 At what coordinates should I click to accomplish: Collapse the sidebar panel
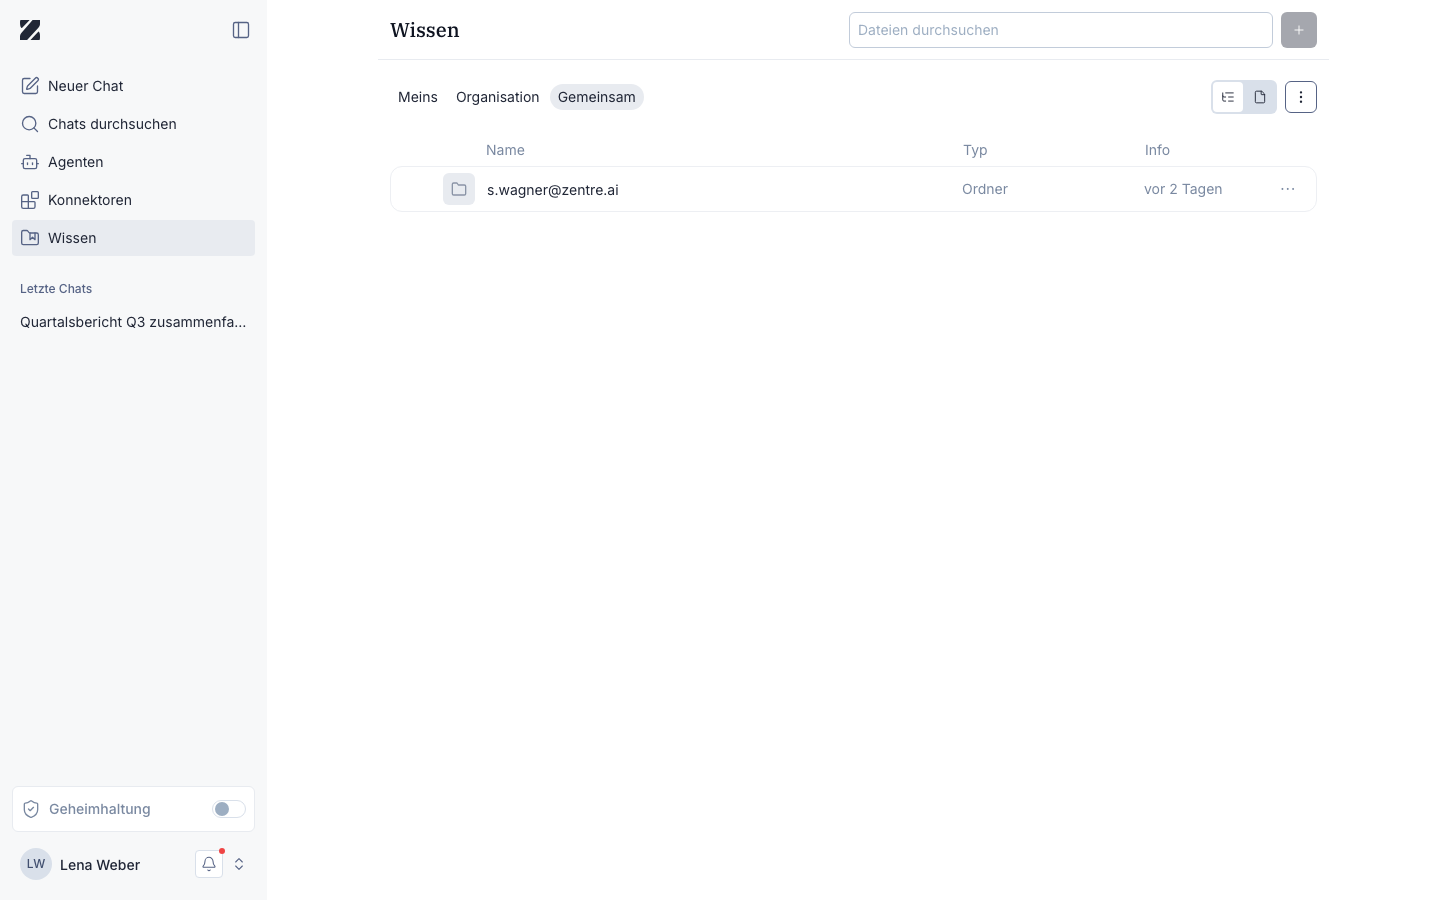tap(241, 30)
